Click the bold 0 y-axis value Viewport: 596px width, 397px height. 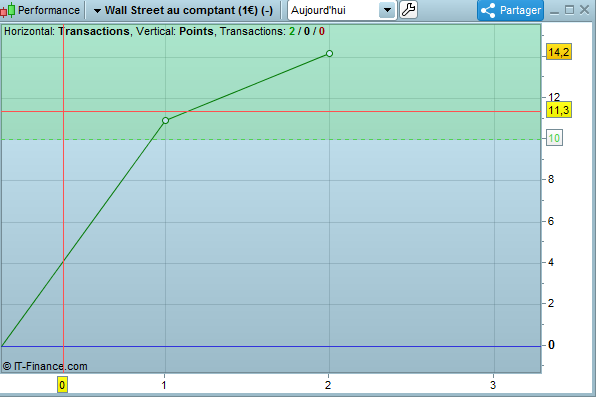point(551,345)
